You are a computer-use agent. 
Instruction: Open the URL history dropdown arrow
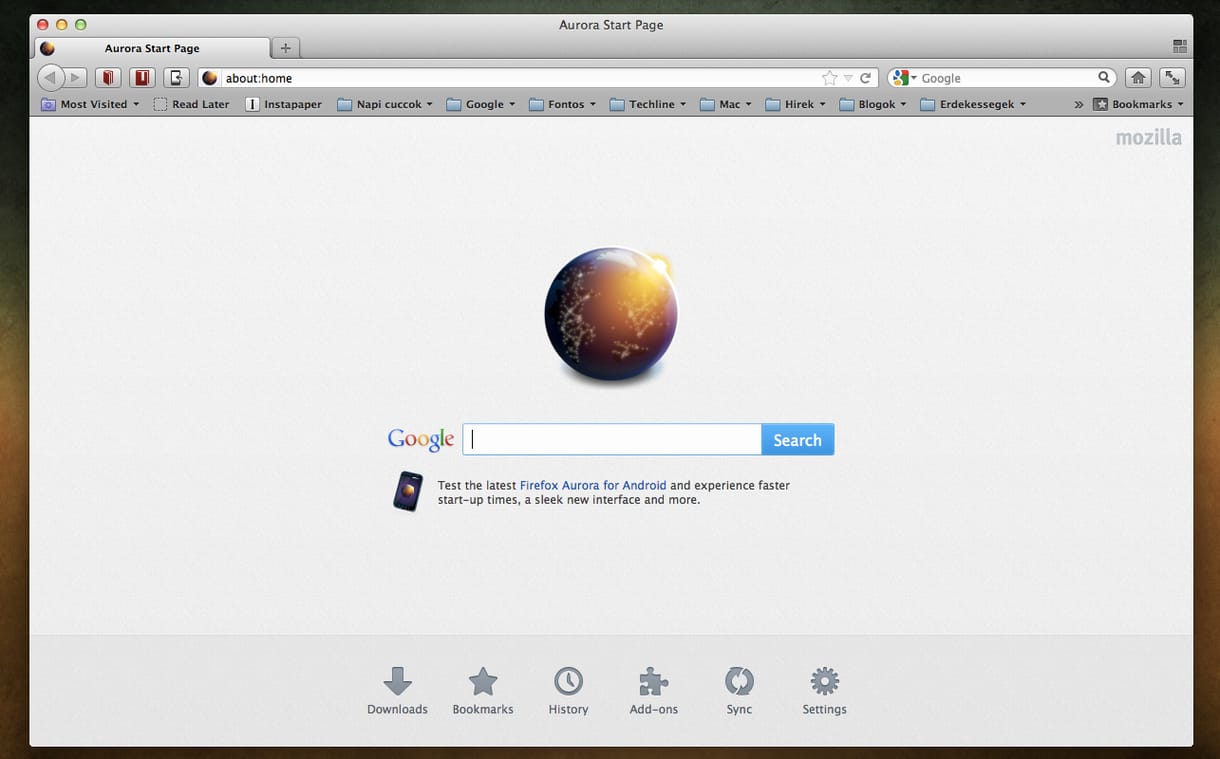tap(848, 78)
